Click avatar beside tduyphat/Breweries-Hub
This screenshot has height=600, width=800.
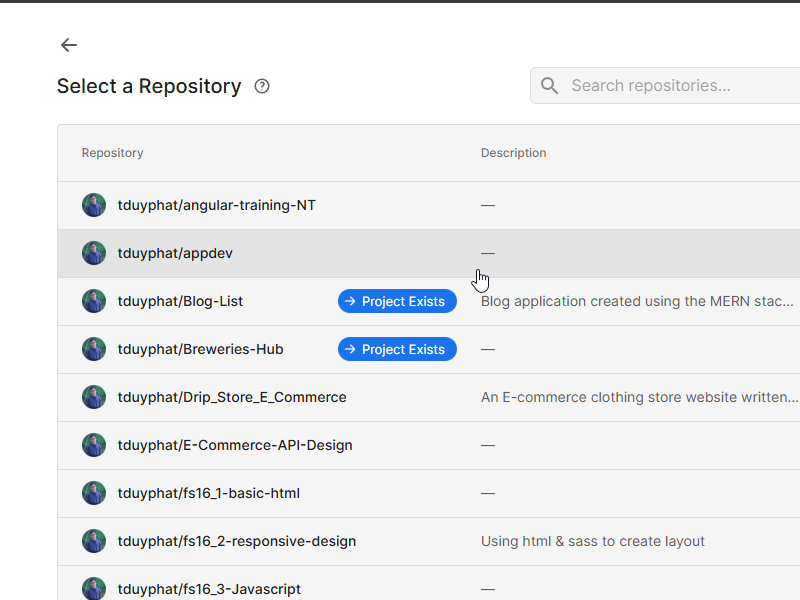pyautogui.click(x=94, y=349)
